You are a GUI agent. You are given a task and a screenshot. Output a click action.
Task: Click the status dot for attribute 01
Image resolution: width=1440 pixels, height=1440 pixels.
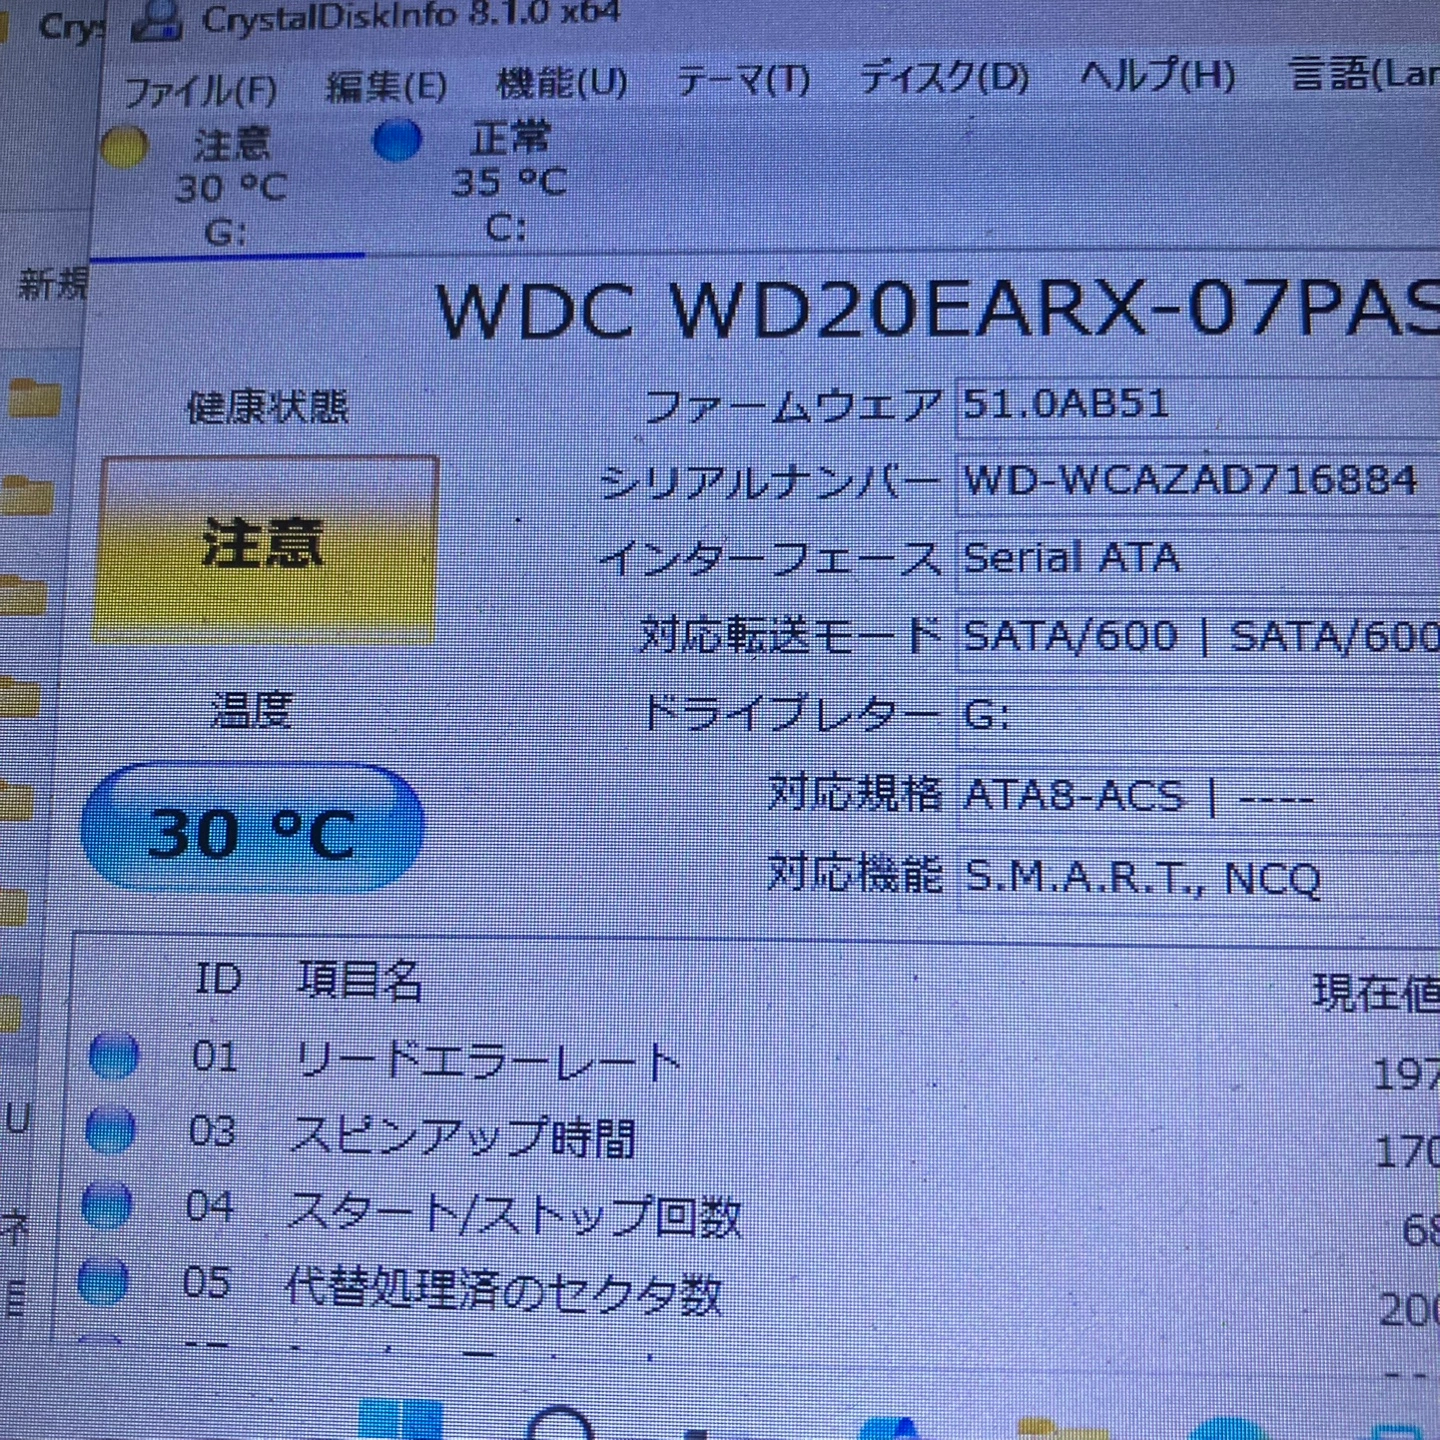[x=114, y=1056]
